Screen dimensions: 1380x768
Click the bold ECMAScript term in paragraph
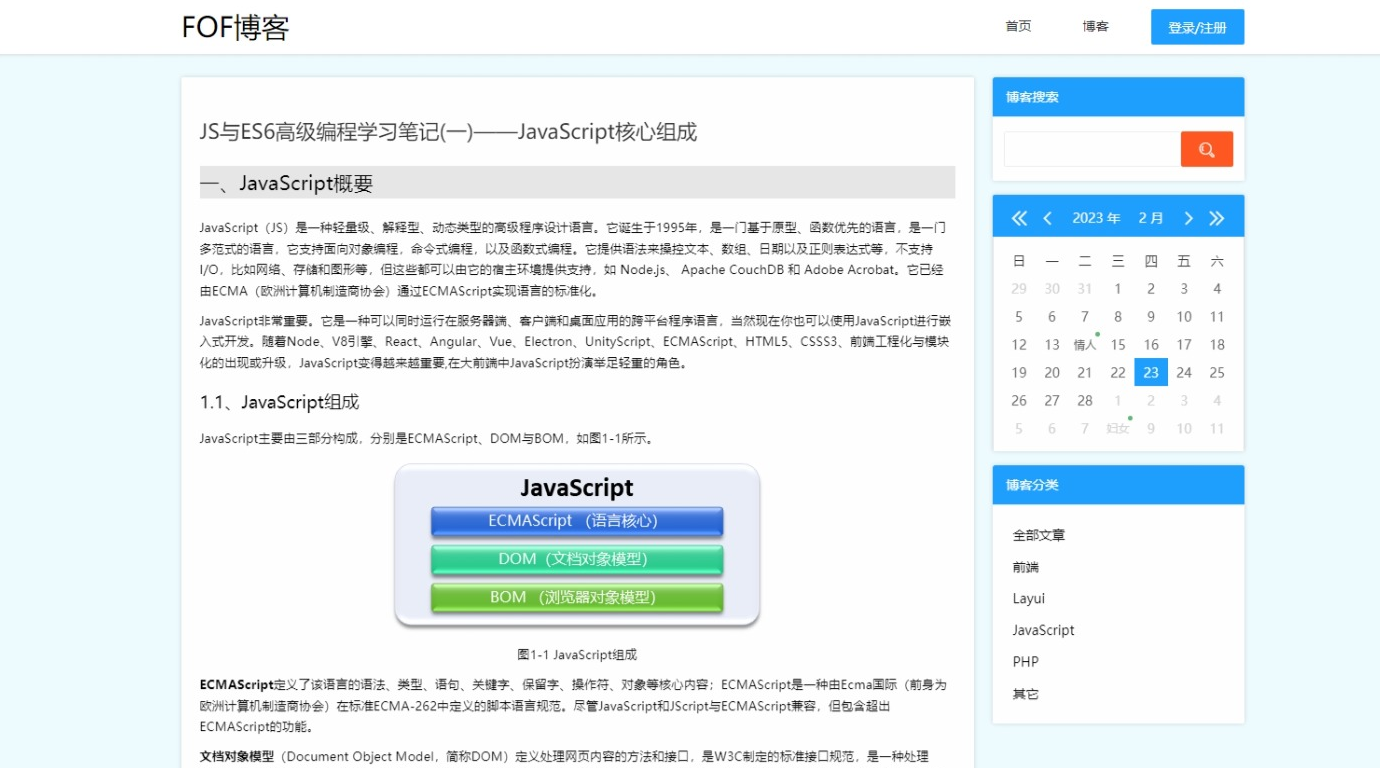point(237,685)
